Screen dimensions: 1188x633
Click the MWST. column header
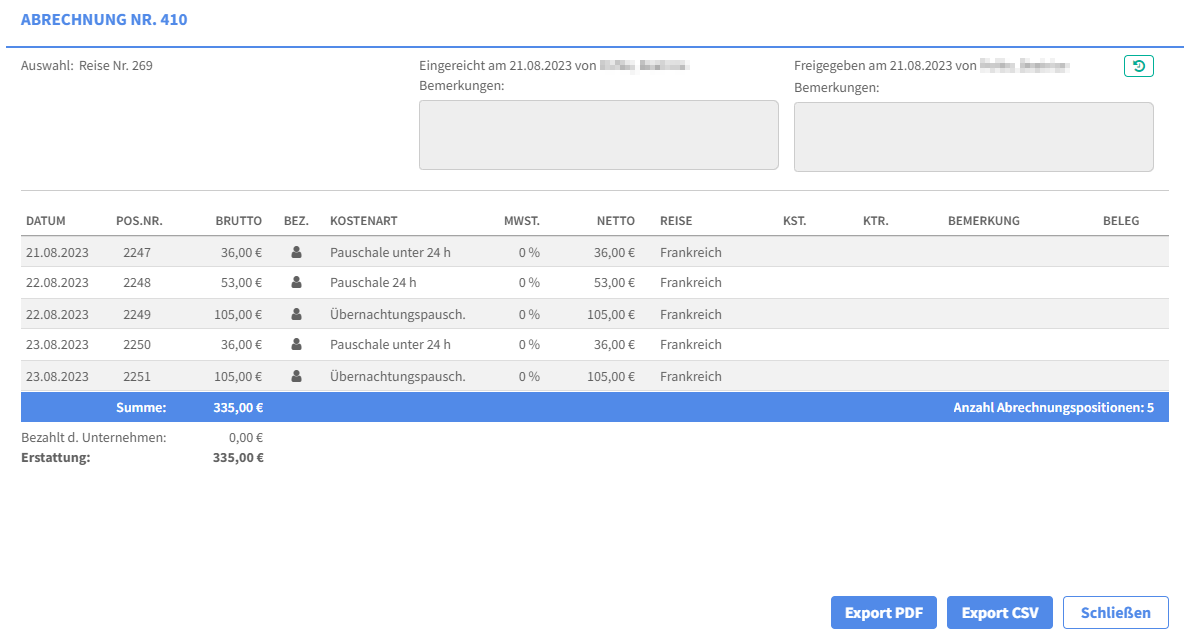(x=522, y=221)
